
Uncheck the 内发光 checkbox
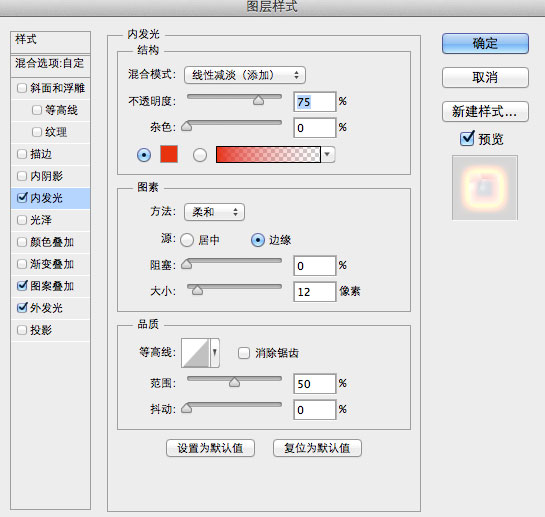point(22,197)
